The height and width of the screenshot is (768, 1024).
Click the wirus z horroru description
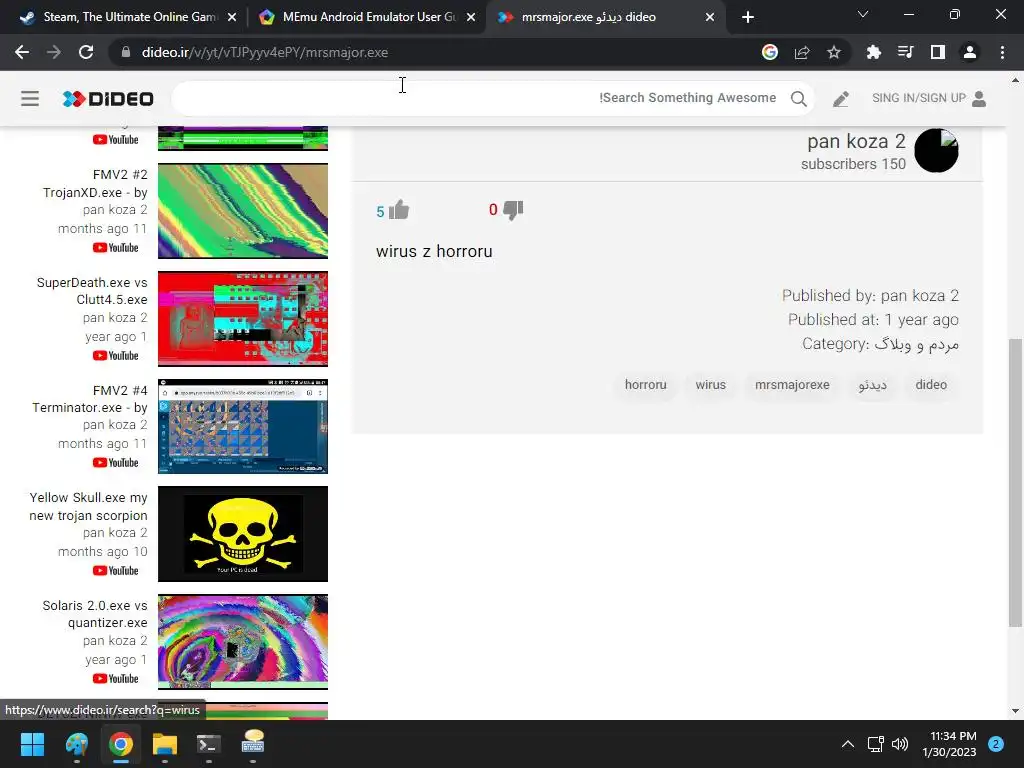coord(434,251)
